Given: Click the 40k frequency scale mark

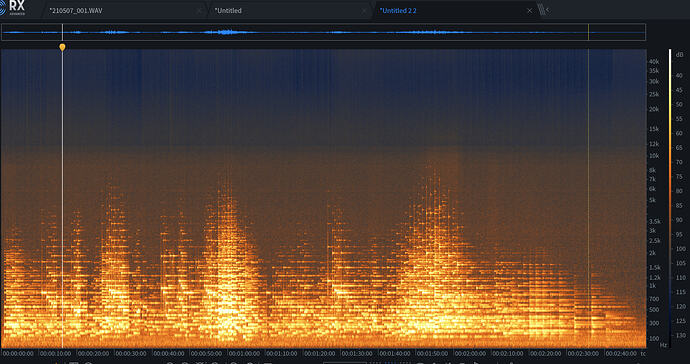Looking at the screenshot, I should 654,62.
